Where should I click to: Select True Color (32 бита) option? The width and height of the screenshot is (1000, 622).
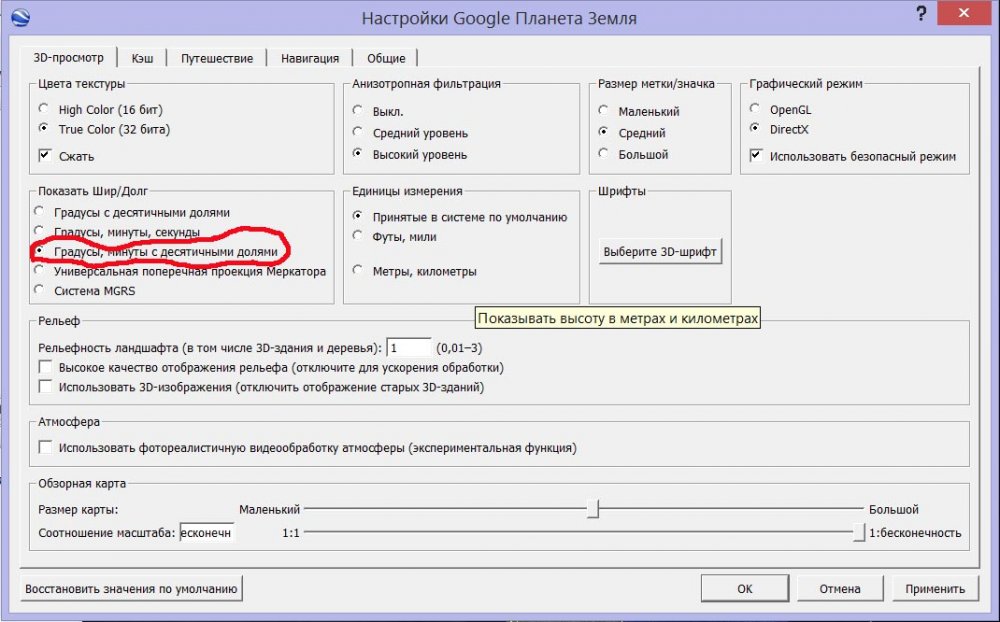(x=105, y=129)
